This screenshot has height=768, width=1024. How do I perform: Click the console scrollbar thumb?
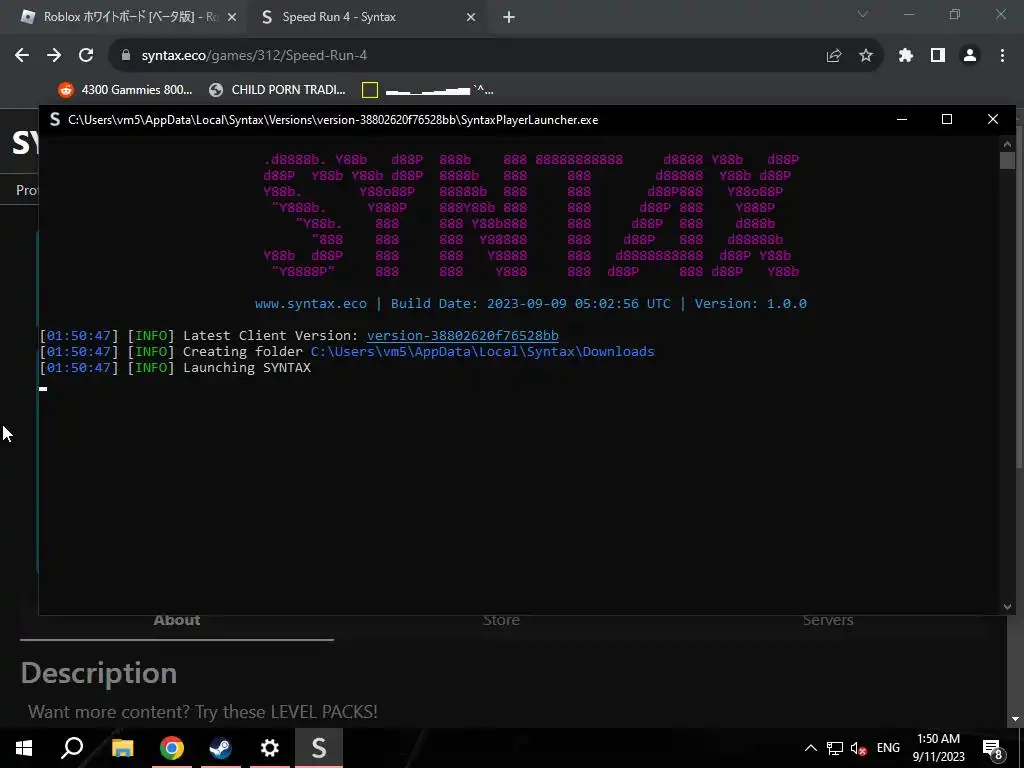click(x=1007, y=161)
